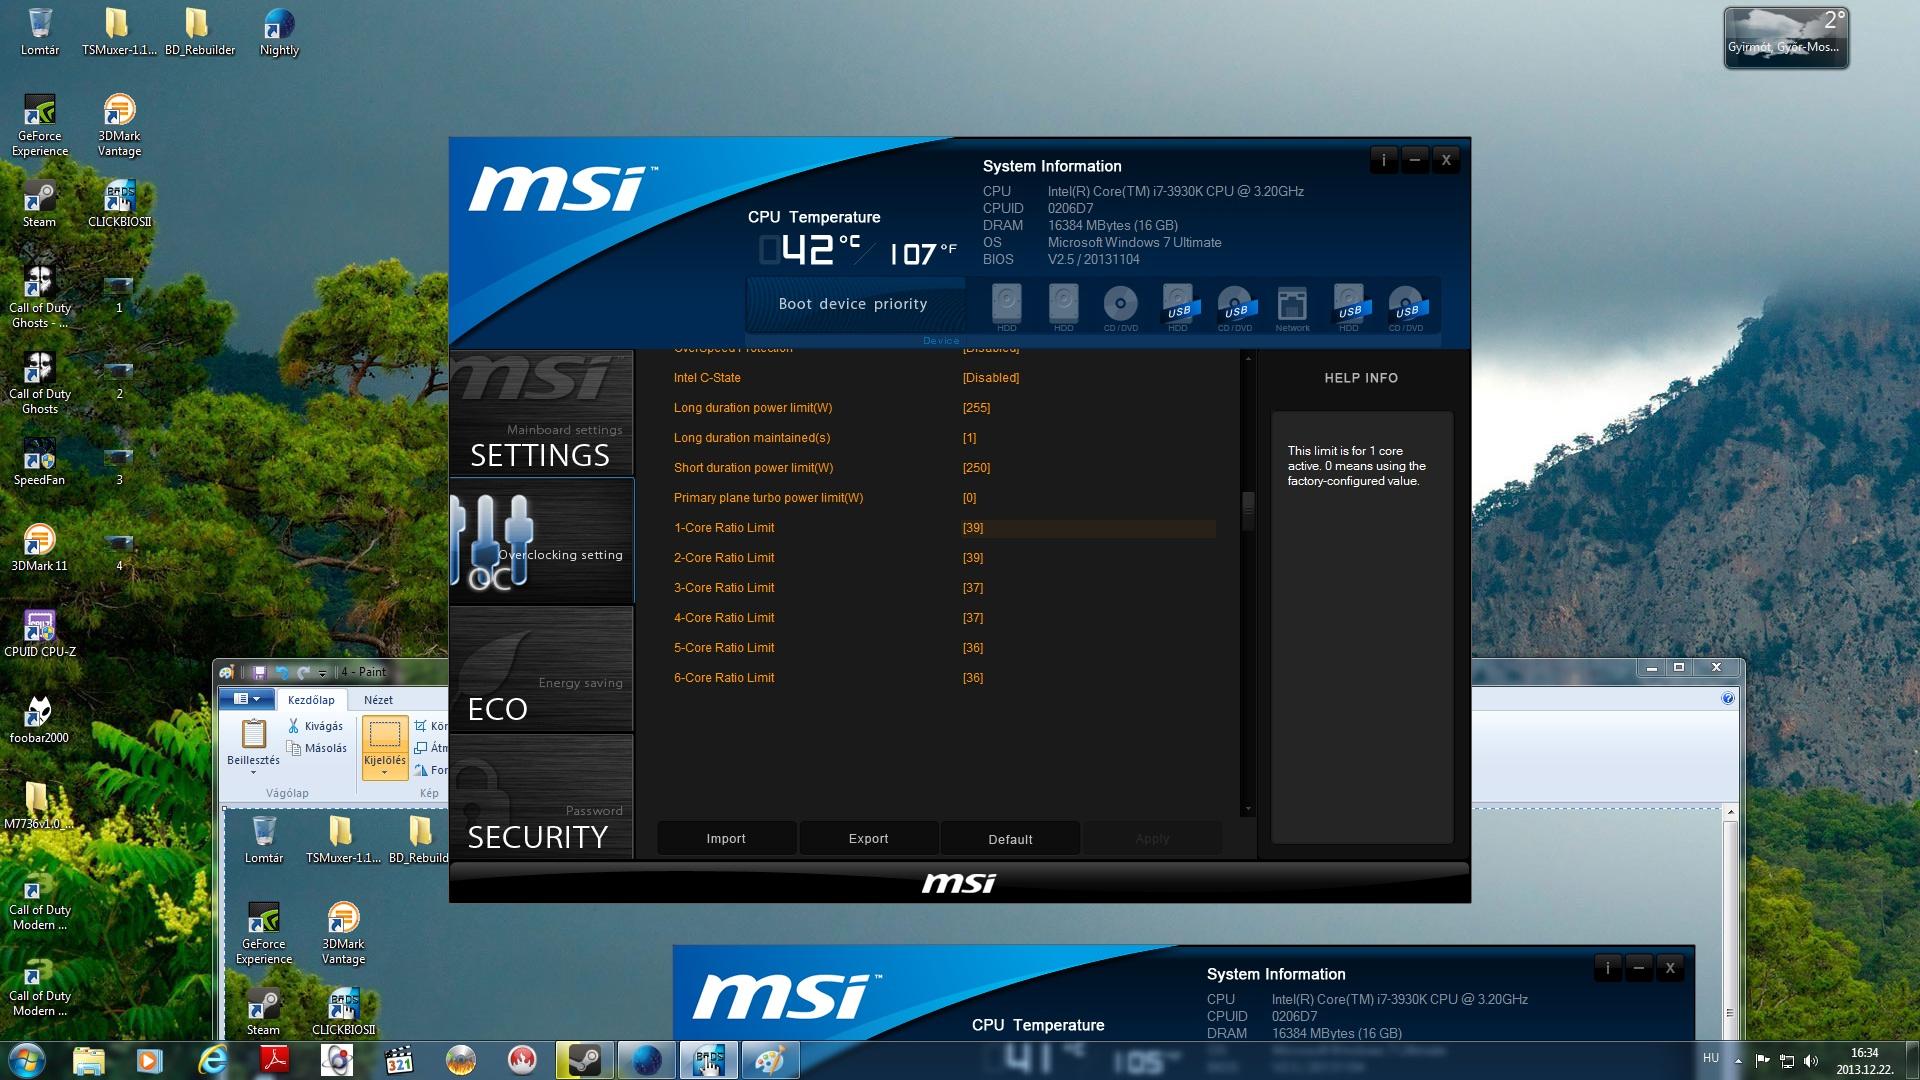This screenshot has width=1920, height=1080.
Task: Edit Long duration maintained value [1]
Action: 969,438
